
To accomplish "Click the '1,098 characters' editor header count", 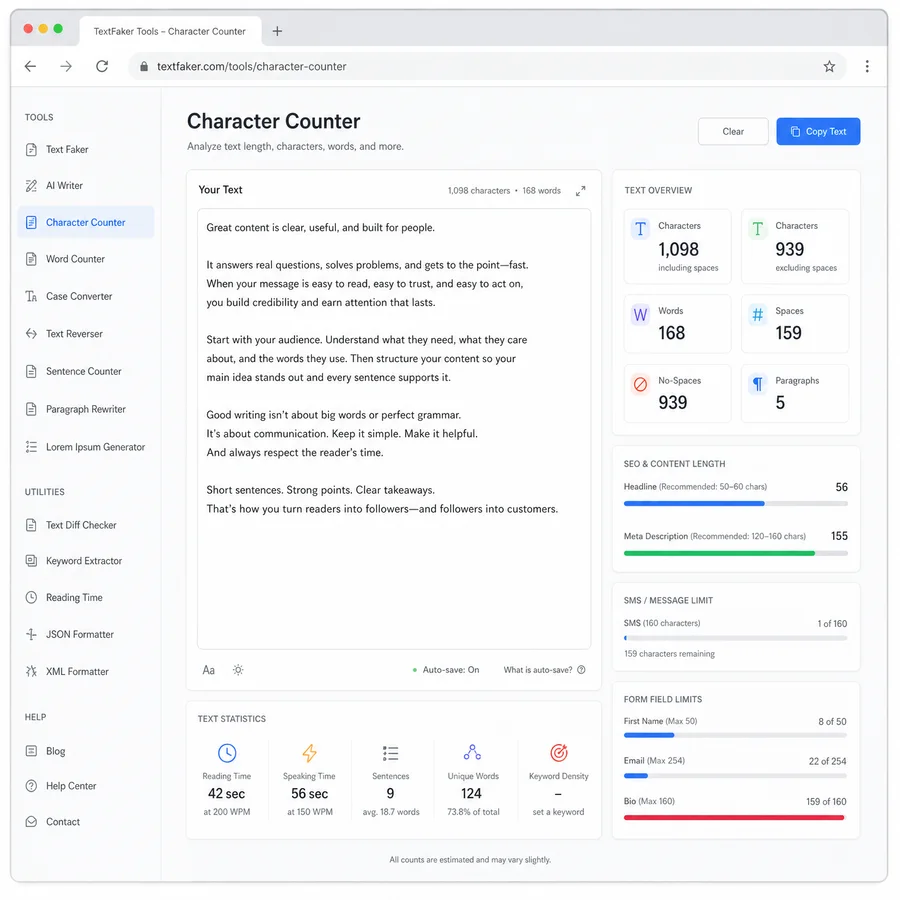I will pyautogui.click(x=479, y=191).
